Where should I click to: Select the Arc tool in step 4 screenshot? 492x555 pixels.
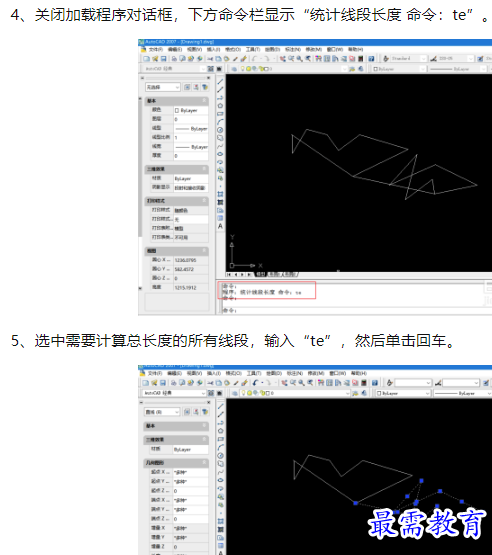220,122
